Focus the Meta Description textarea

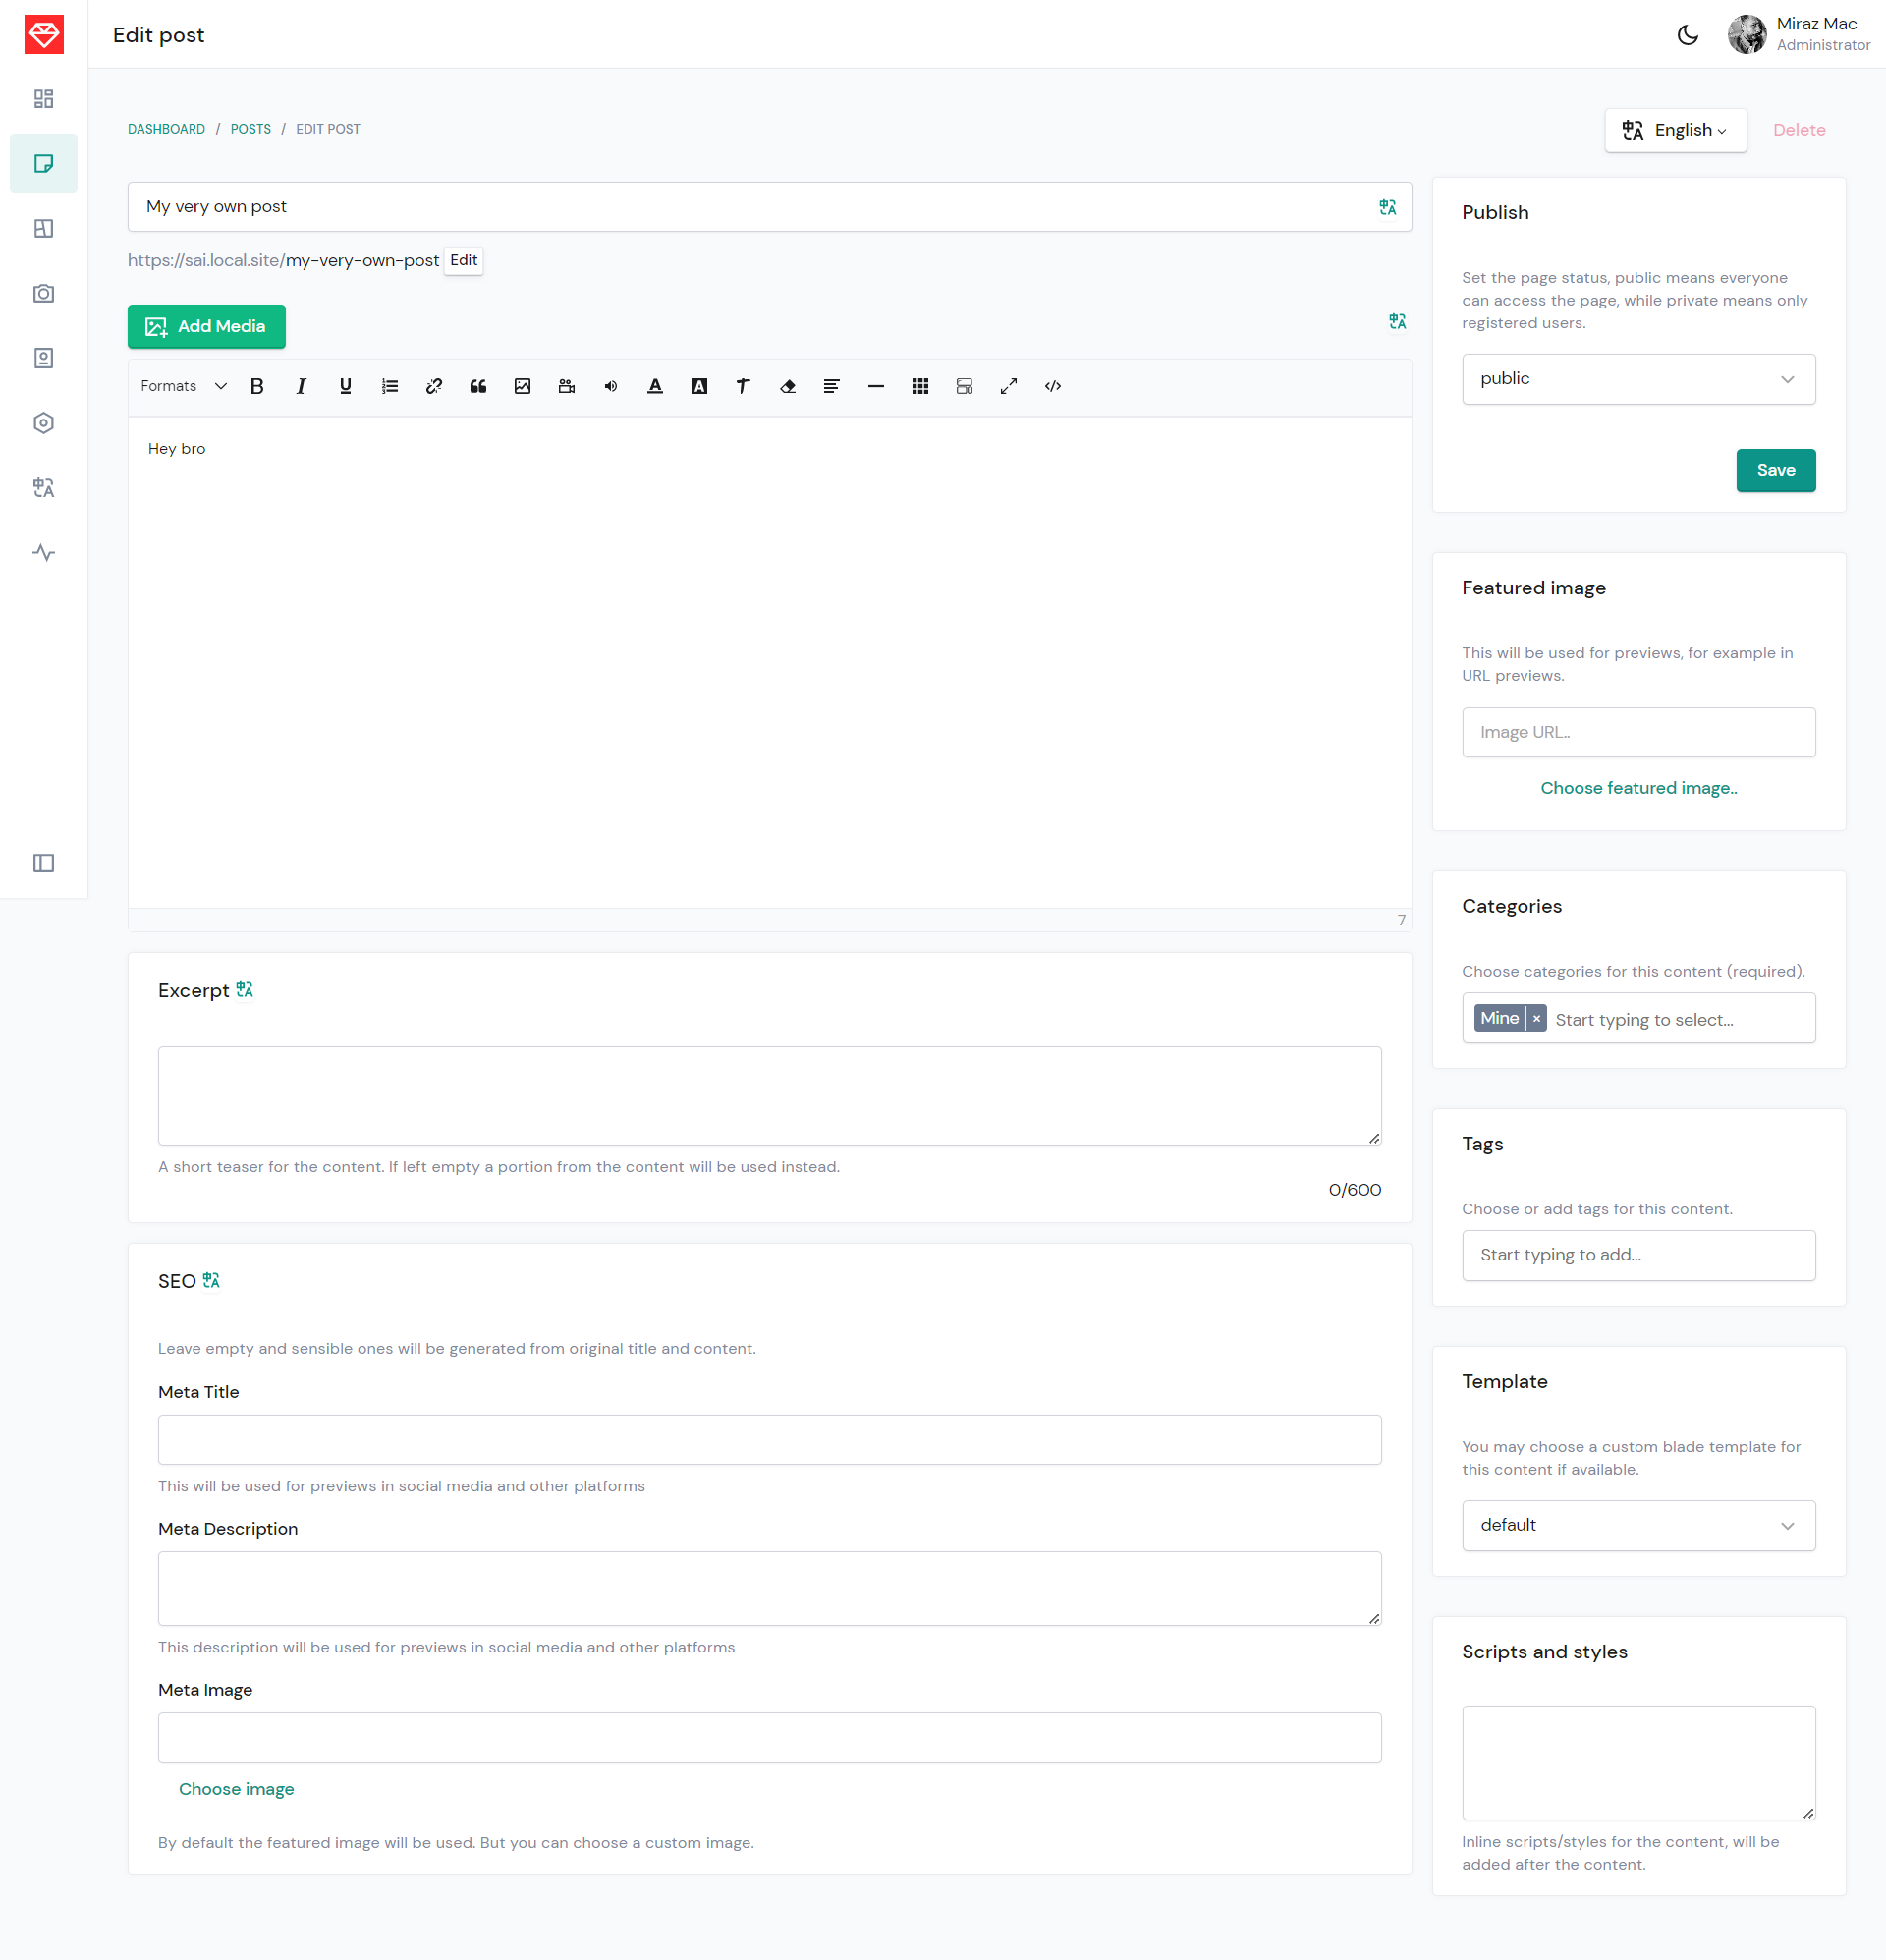point(770,1590)
